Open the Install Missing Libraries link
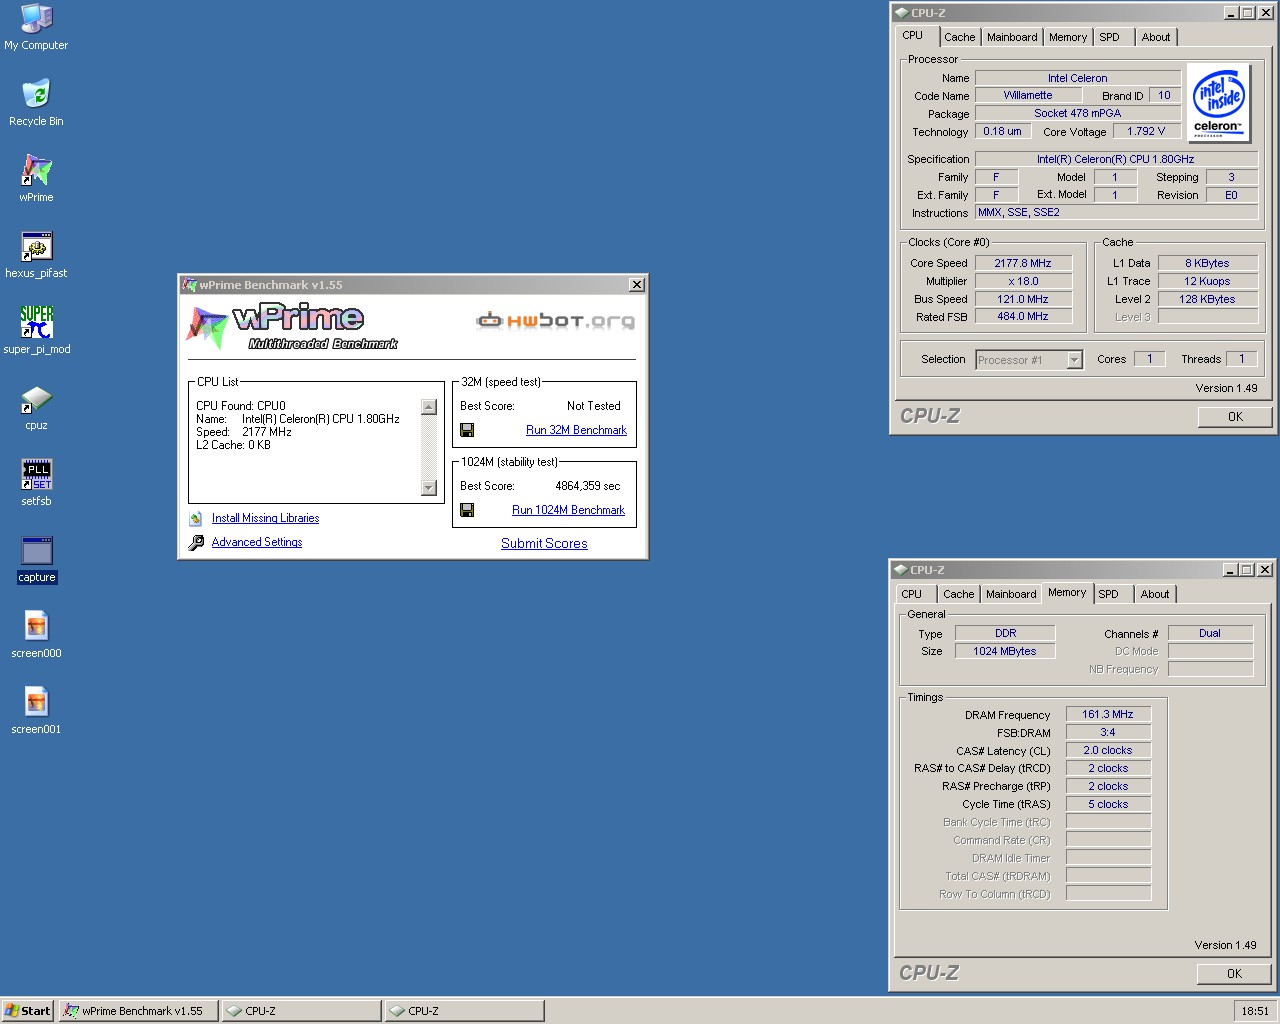 click(x=265, y=518)
